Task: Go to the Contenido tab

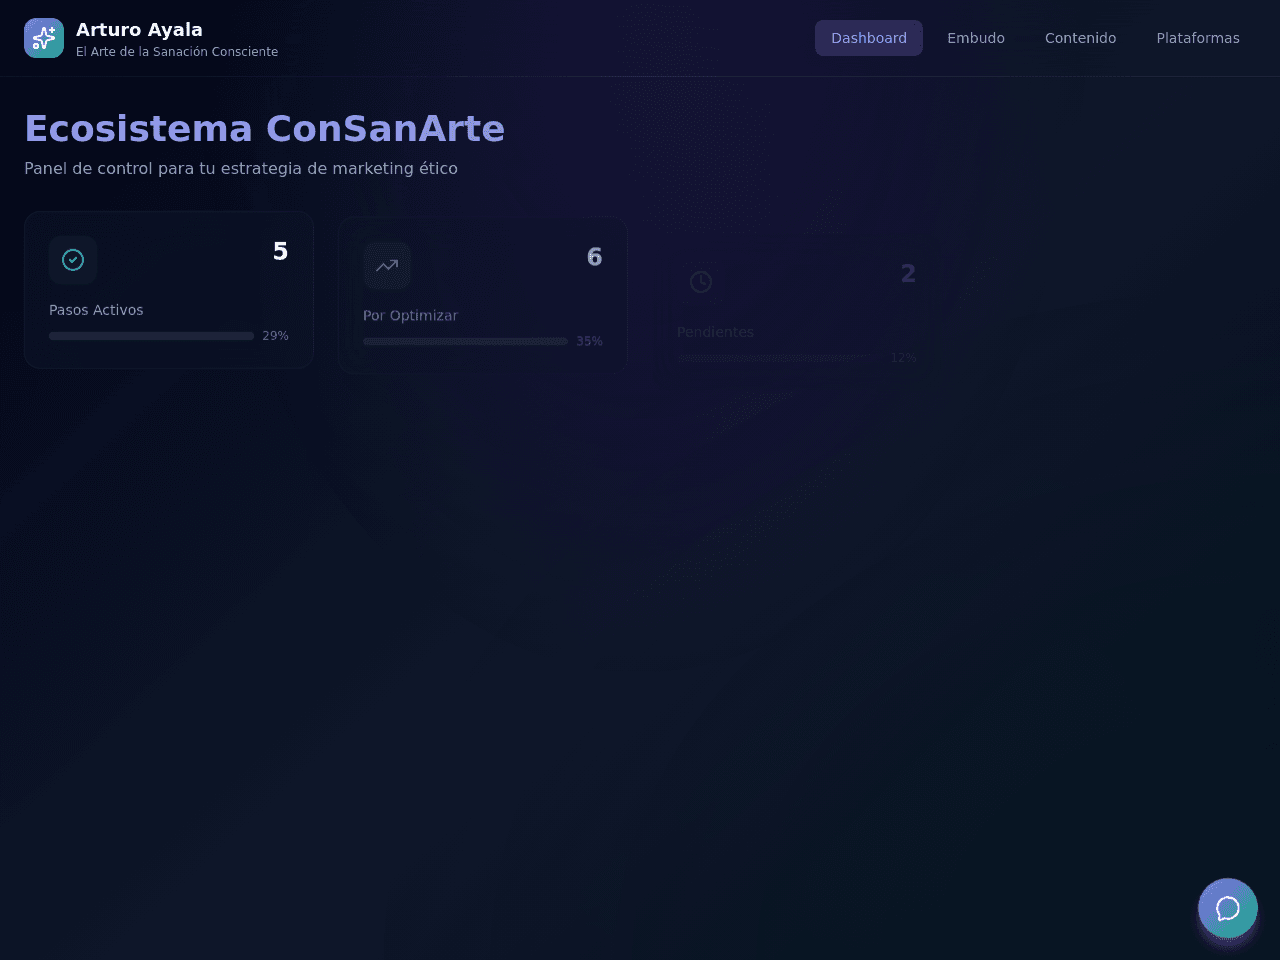Action: tap(1080, 38)
